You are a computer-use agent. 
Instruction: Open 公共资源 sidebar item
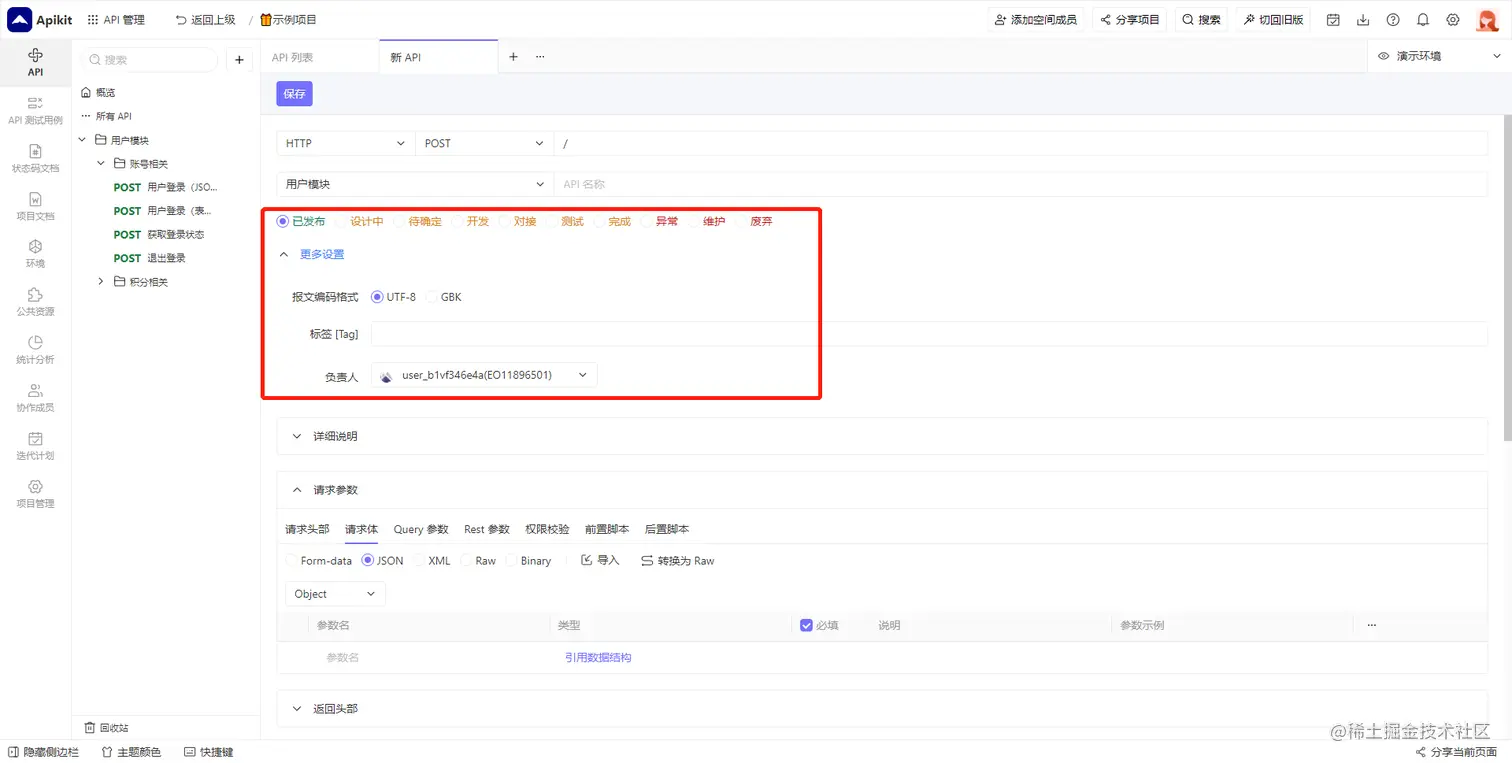35,302
